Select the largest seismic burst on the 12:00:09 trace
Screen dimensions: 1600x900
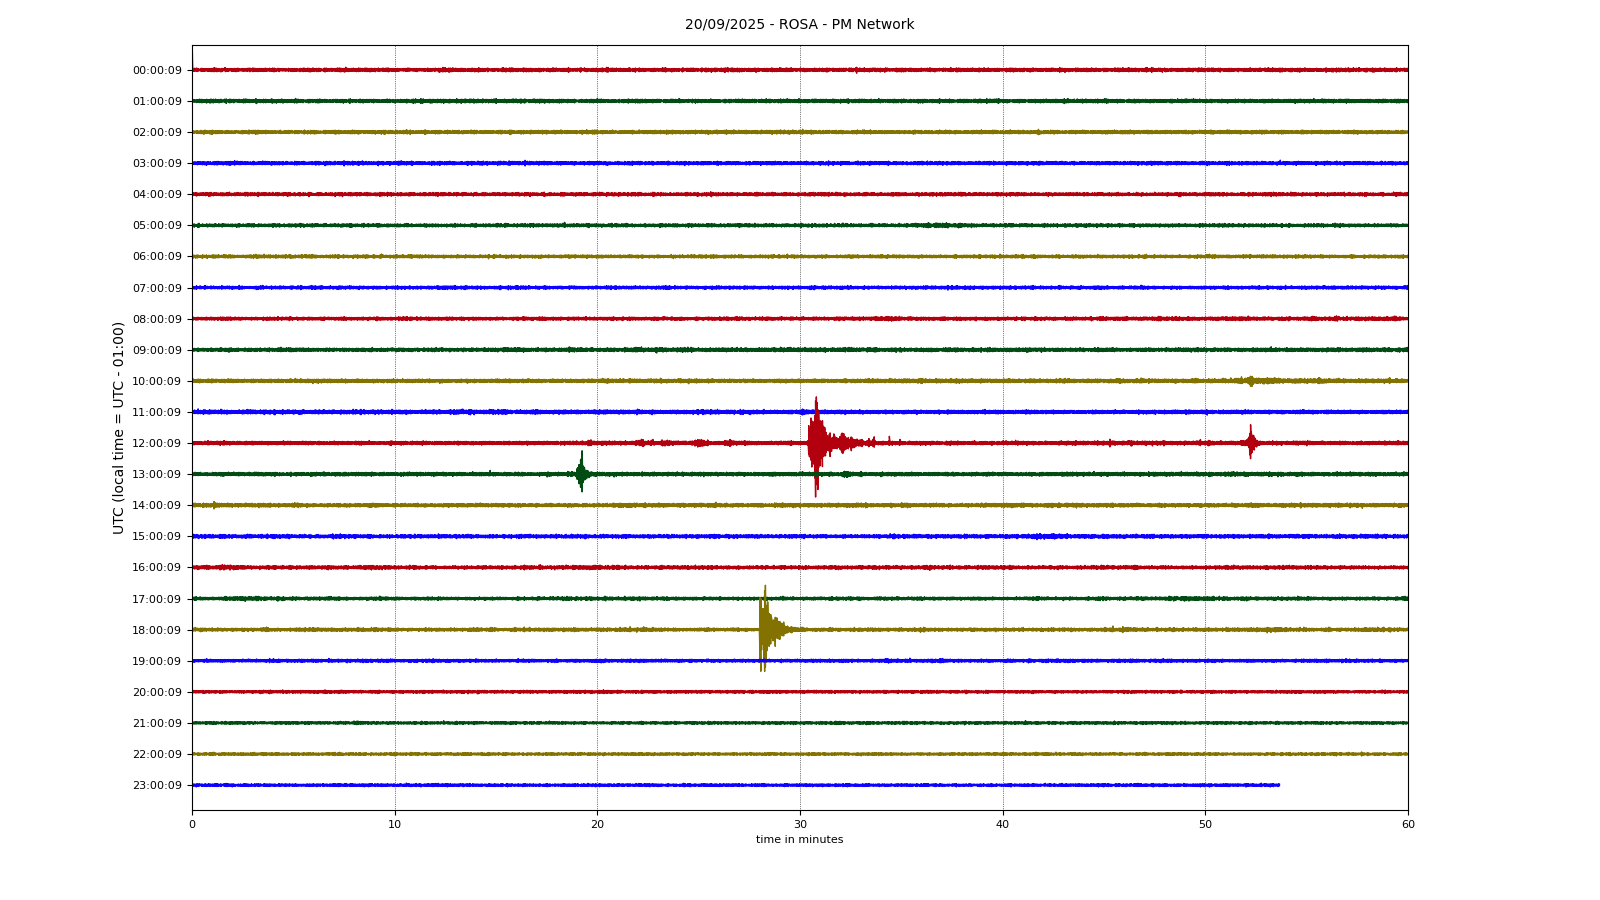[816, 443]
